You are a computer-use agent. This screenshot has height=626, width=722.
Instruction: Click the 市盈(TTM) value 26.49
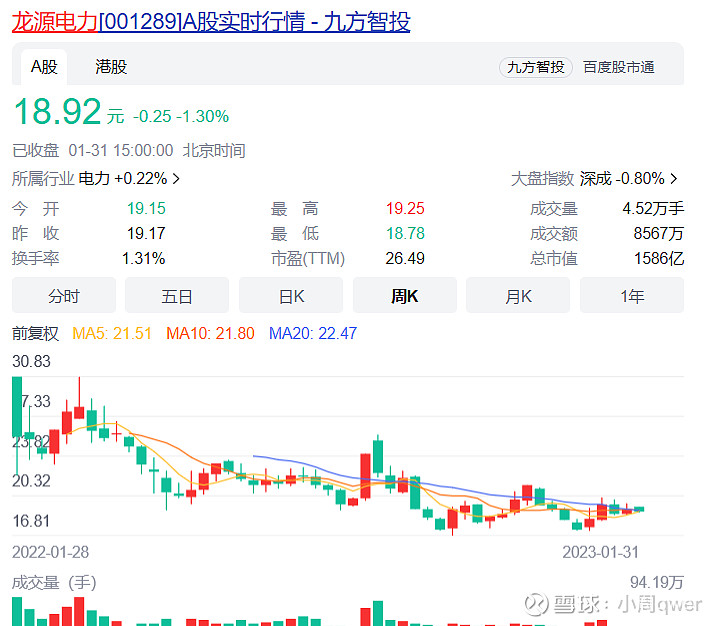click(x=405, y=258)
